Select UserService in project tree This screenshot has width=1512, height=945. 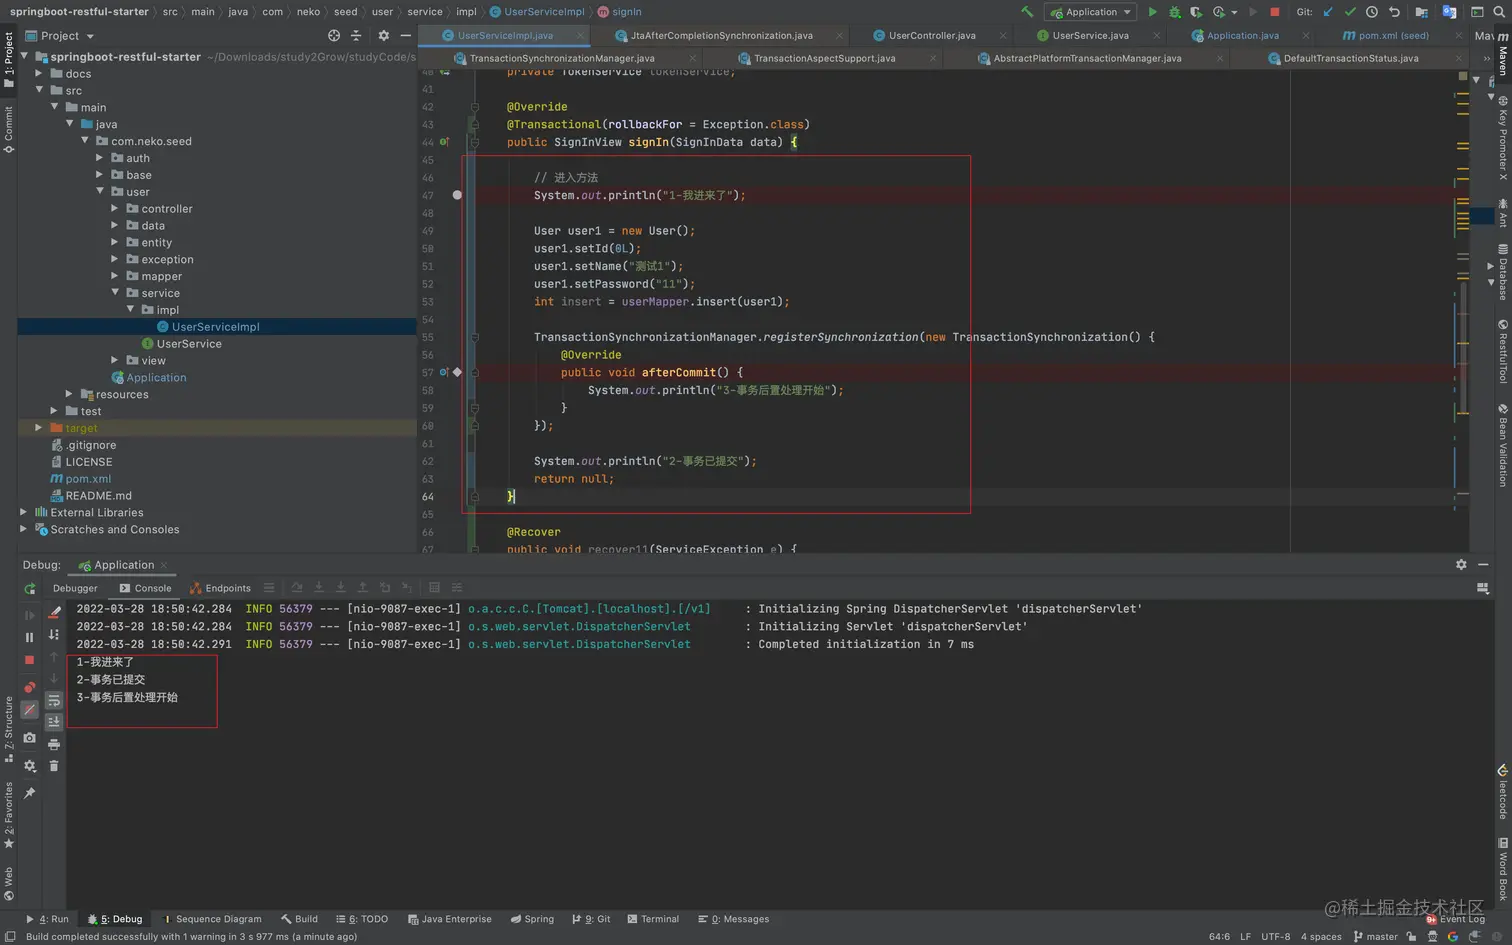(188, 344)
